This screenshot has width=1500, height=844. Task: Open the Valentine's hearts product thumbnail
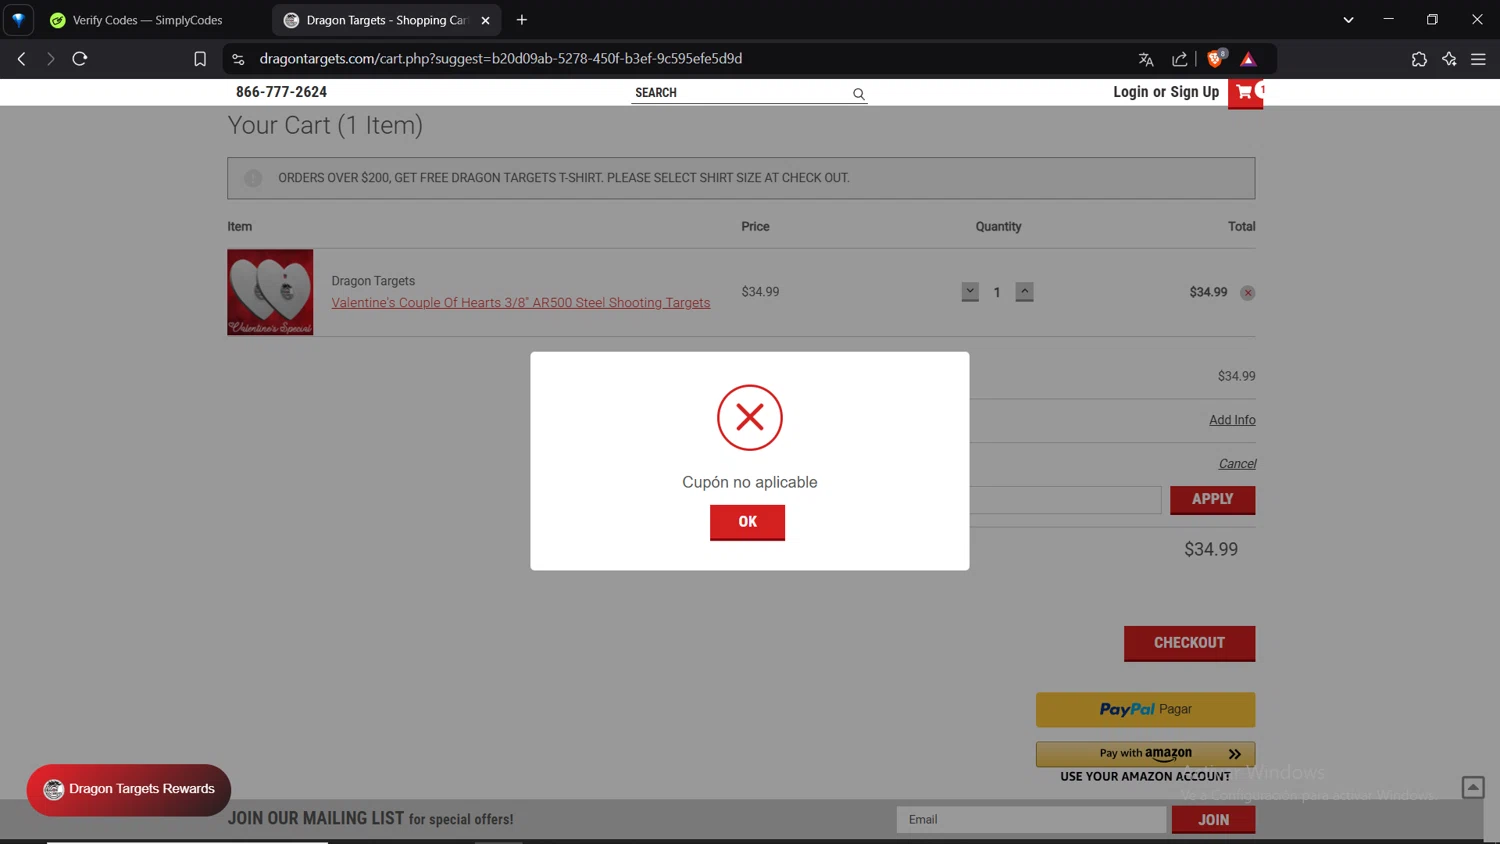pos(270,292)
